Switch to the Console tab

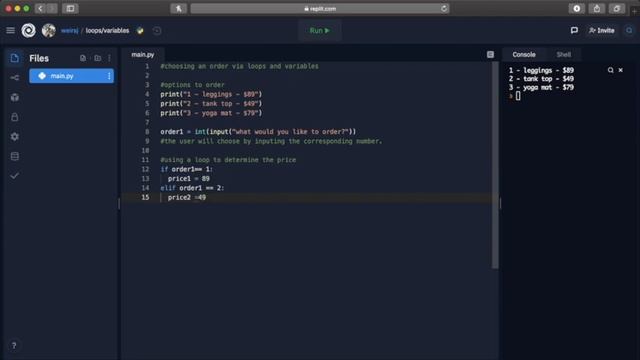click(524, 54)
